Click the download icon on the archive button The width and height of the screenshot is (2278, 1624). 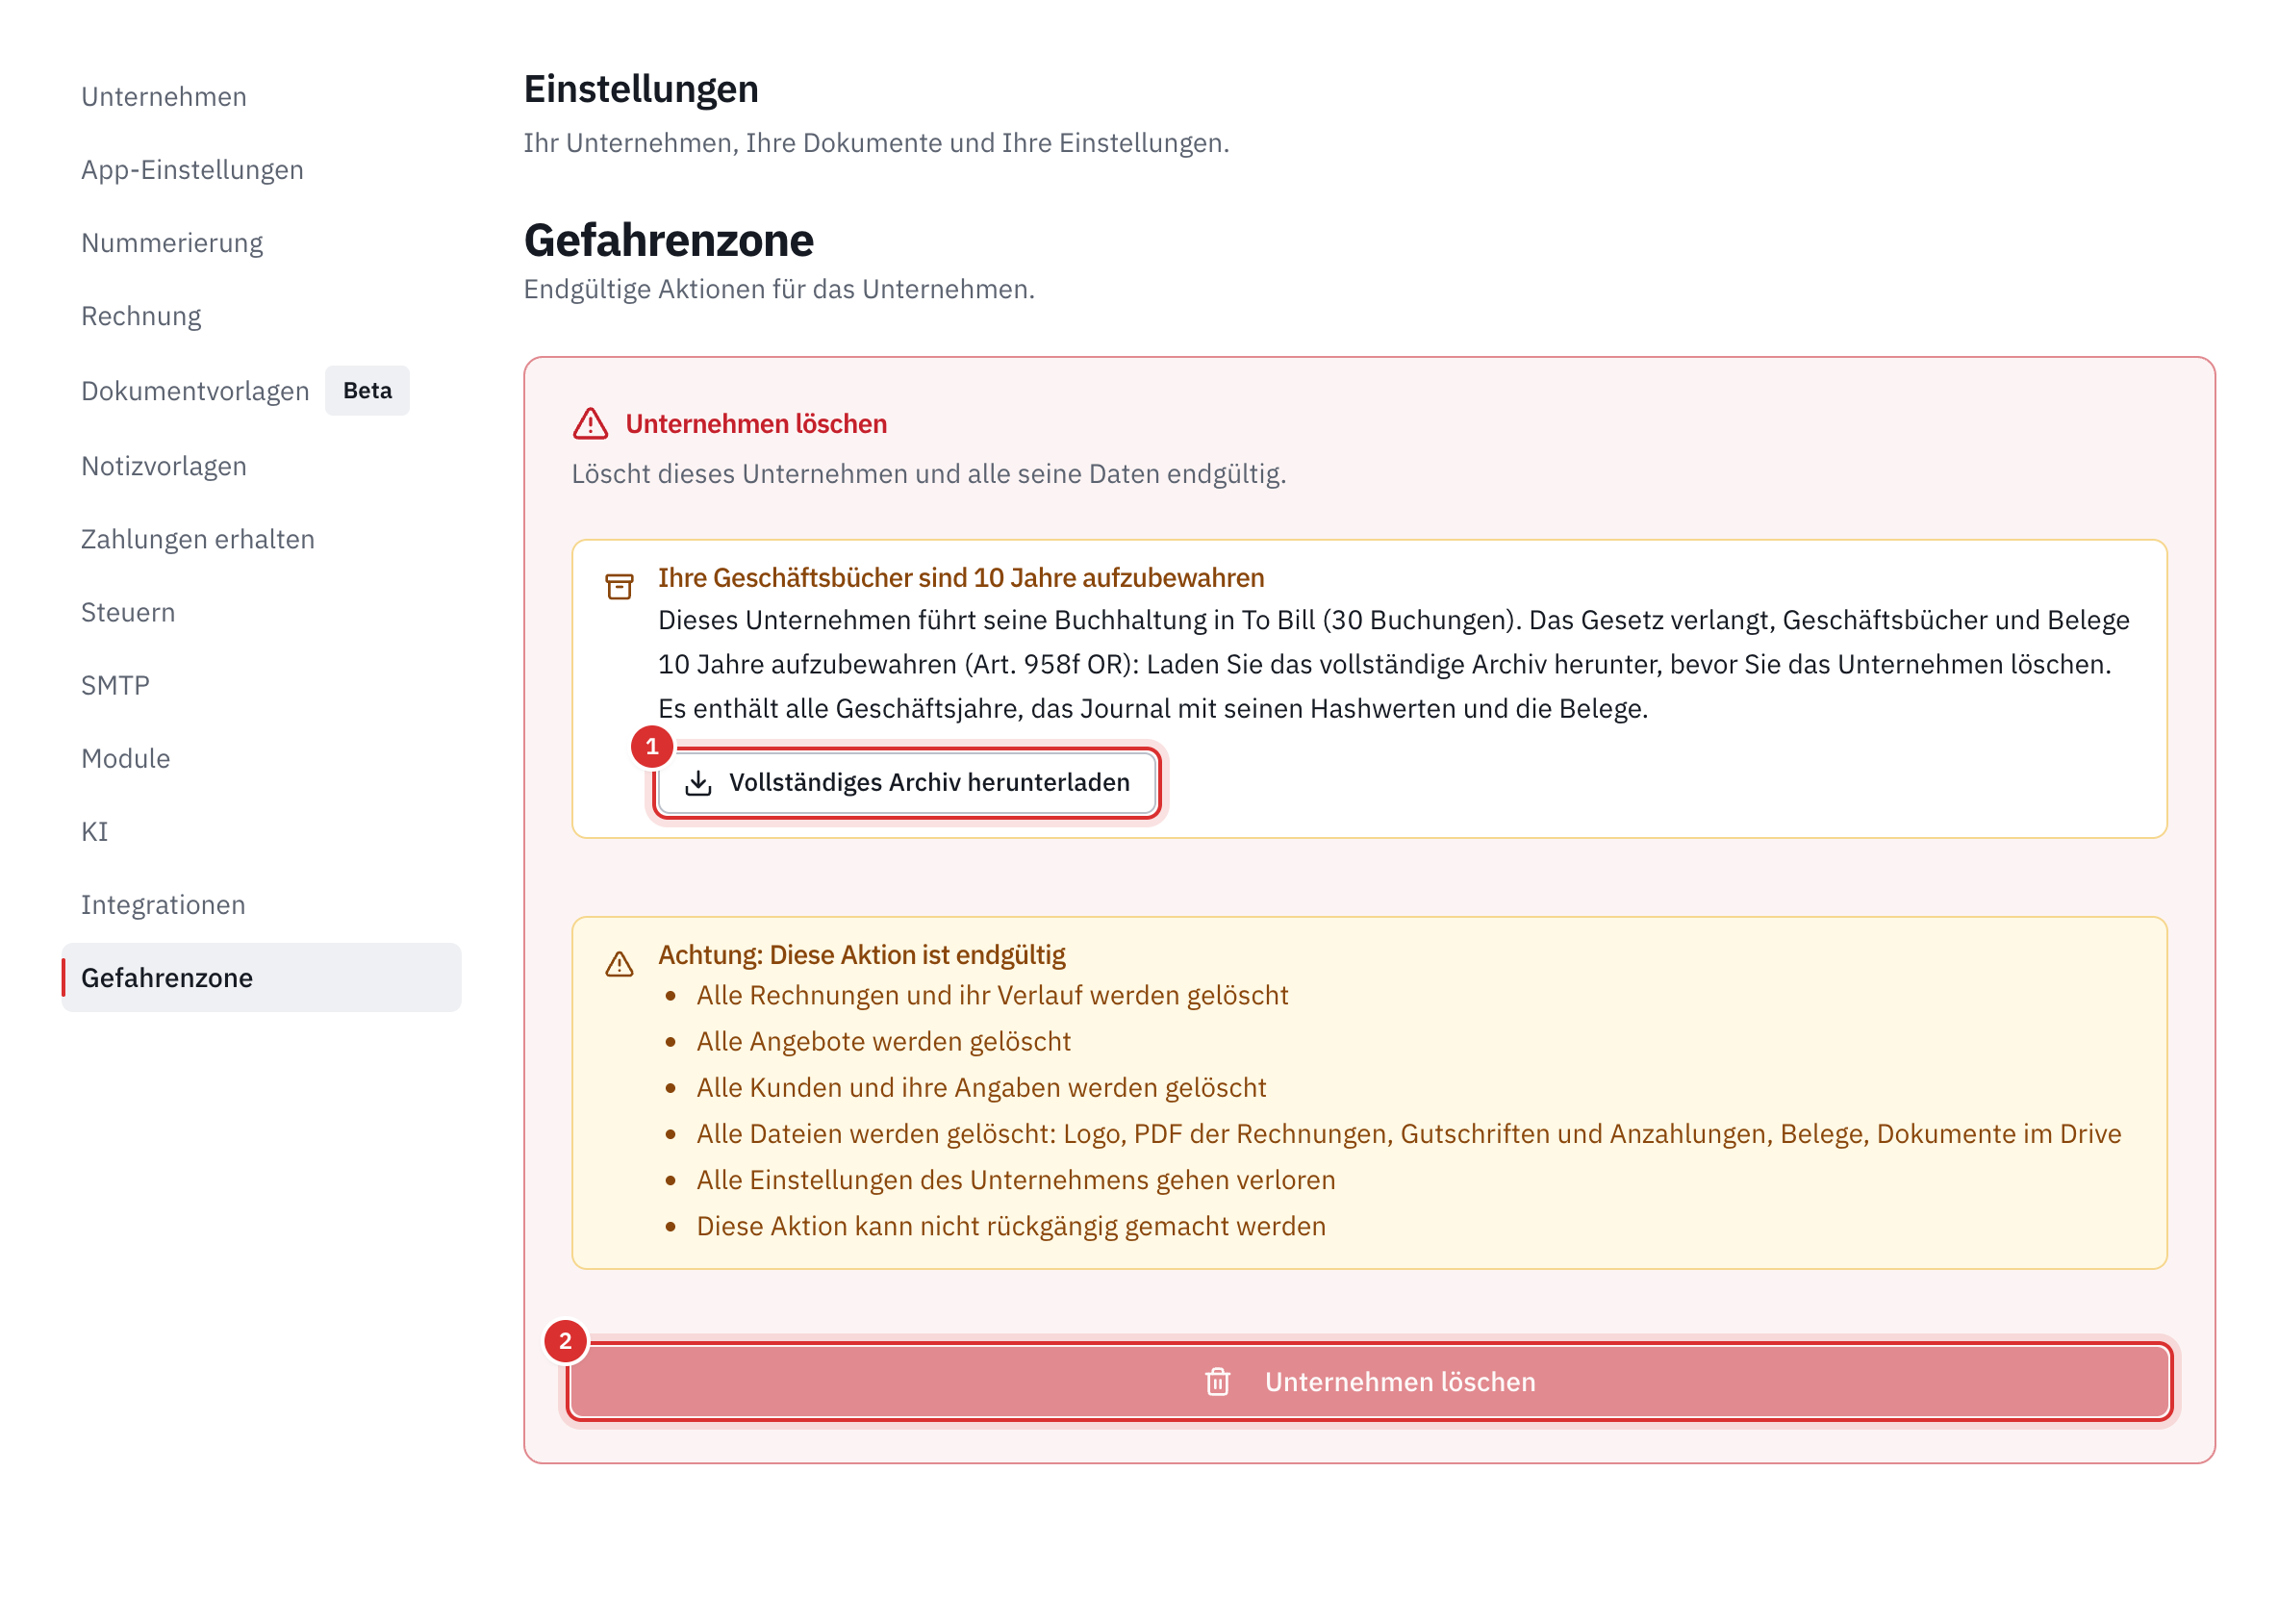pos(698,783)
